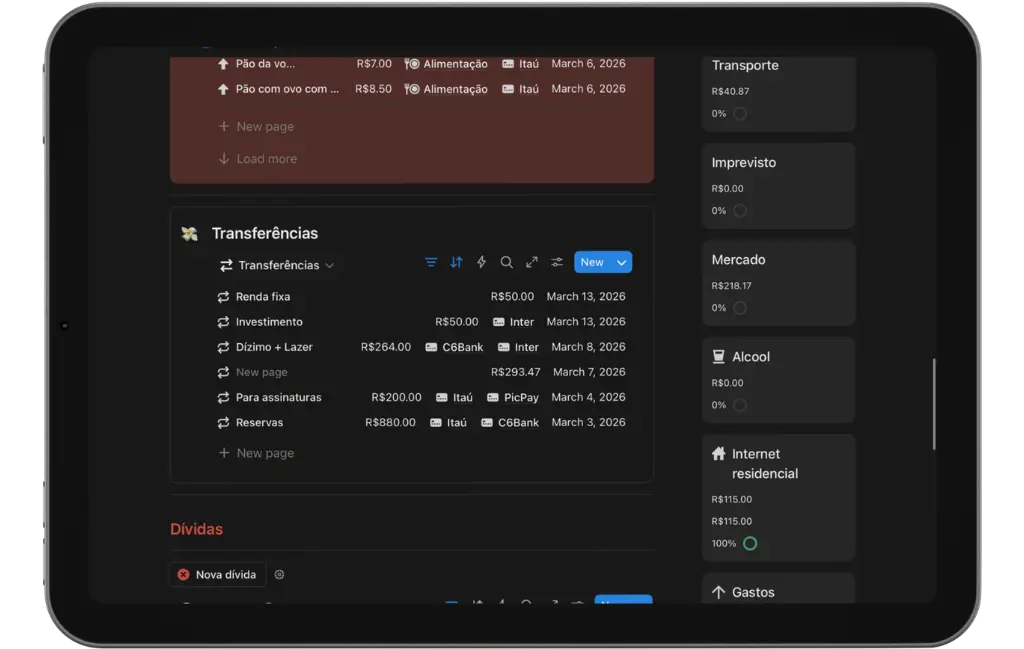
Task: Open the Imprevisto budget card
Action: pos(778,185)
